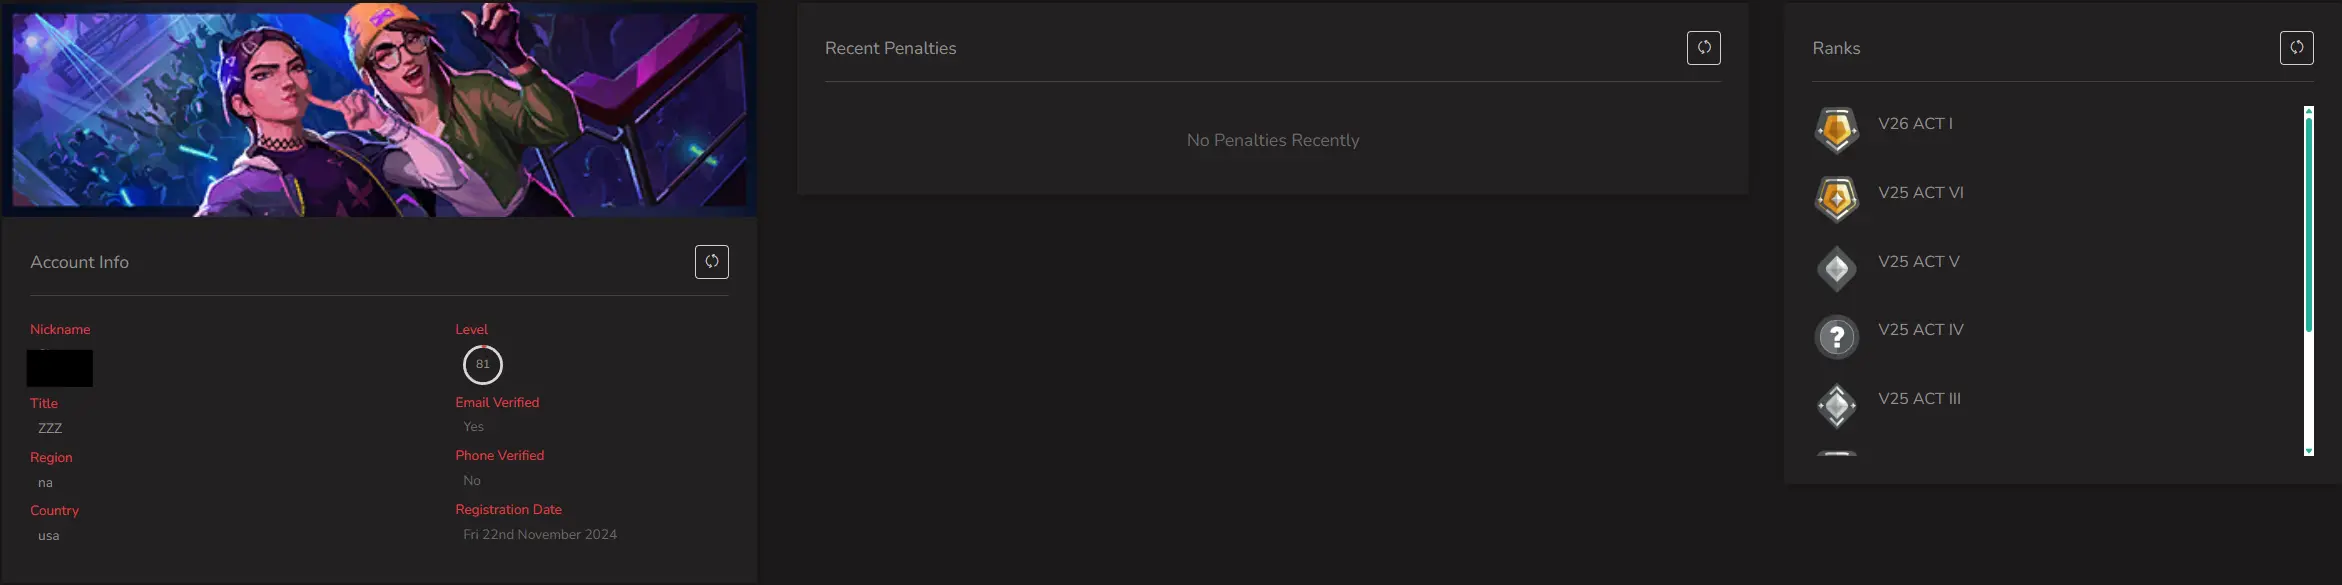The height and width of the screenshot is (585, 2342).
Task: Click the ZZZ title value
Action: click(50, 428)
